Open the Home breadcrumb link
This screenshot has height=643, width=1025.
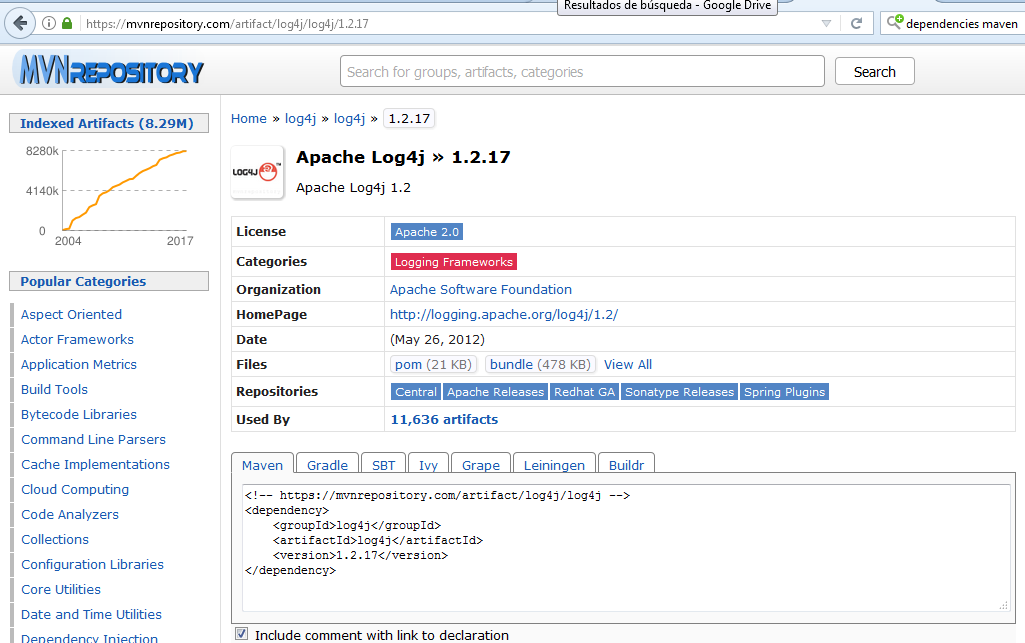pyautogui.click(x=248, y=118)
